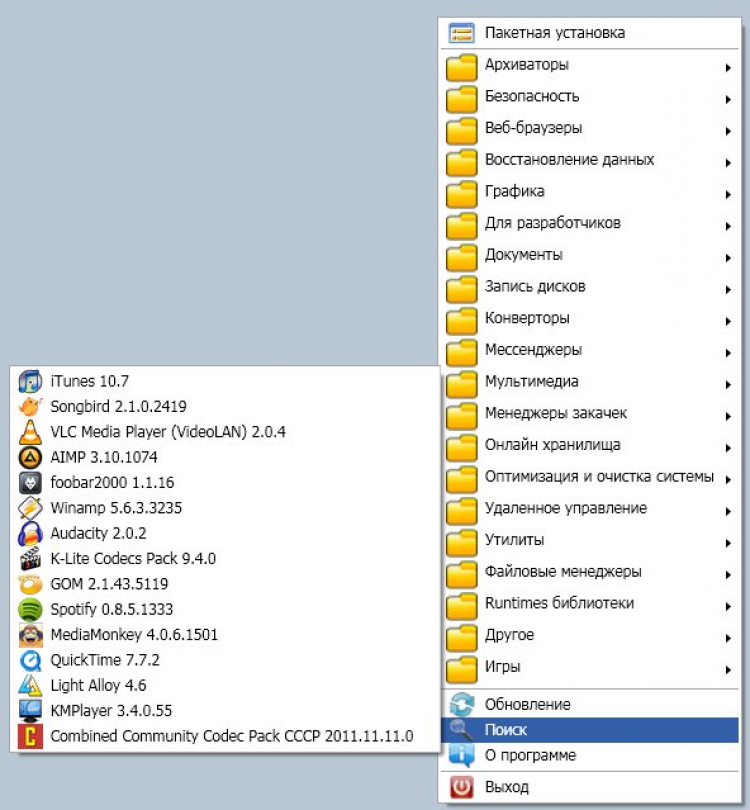Click the red CCCP codec pack icon

[x=30, y=736]
